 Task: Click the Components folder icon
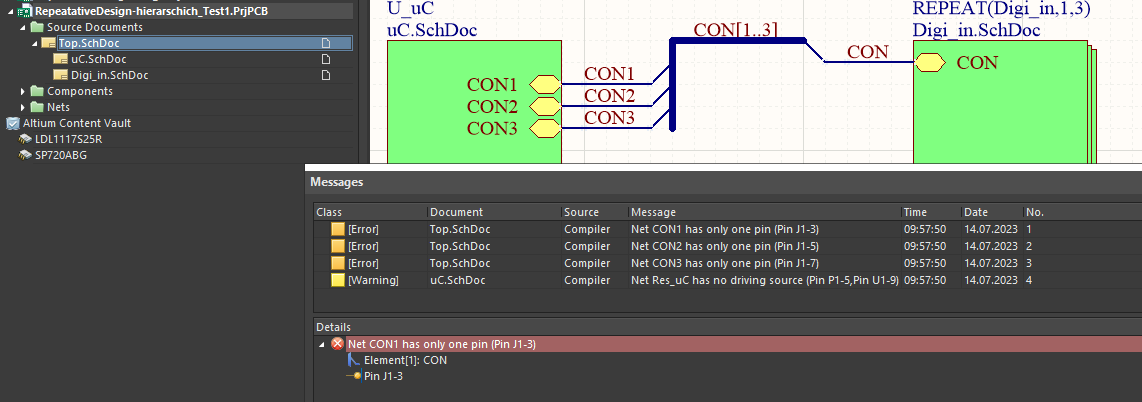36,92
